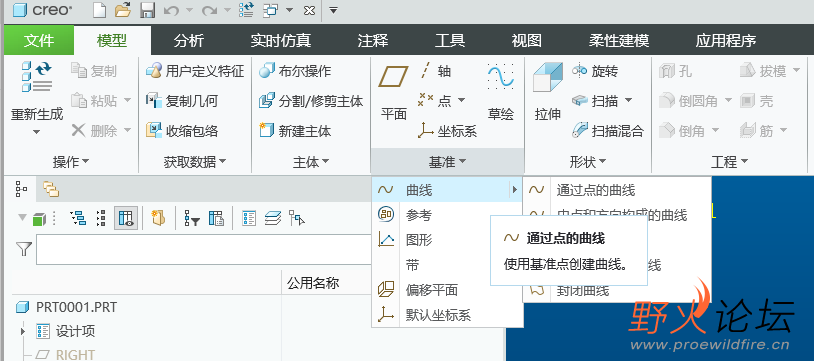Click the 扫描 sweep tool
Image resolution: width=814 pixels, height=361 pixels.
coord(595,101)
